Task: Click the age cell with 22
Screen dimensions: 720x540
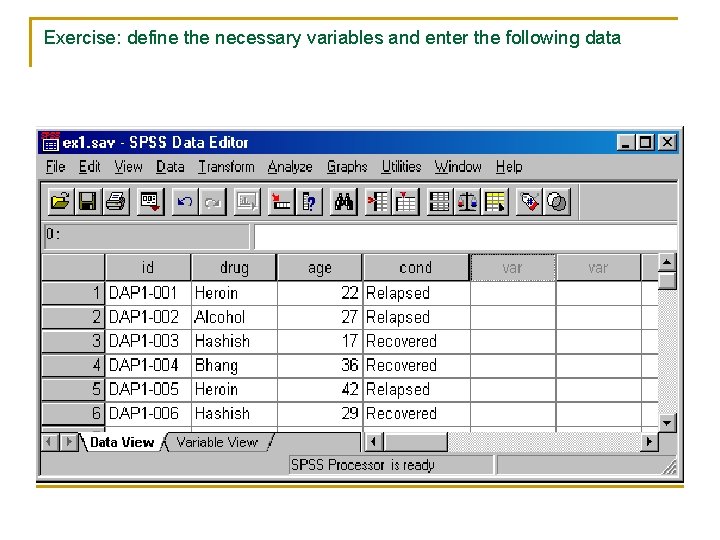Action: 320,293
